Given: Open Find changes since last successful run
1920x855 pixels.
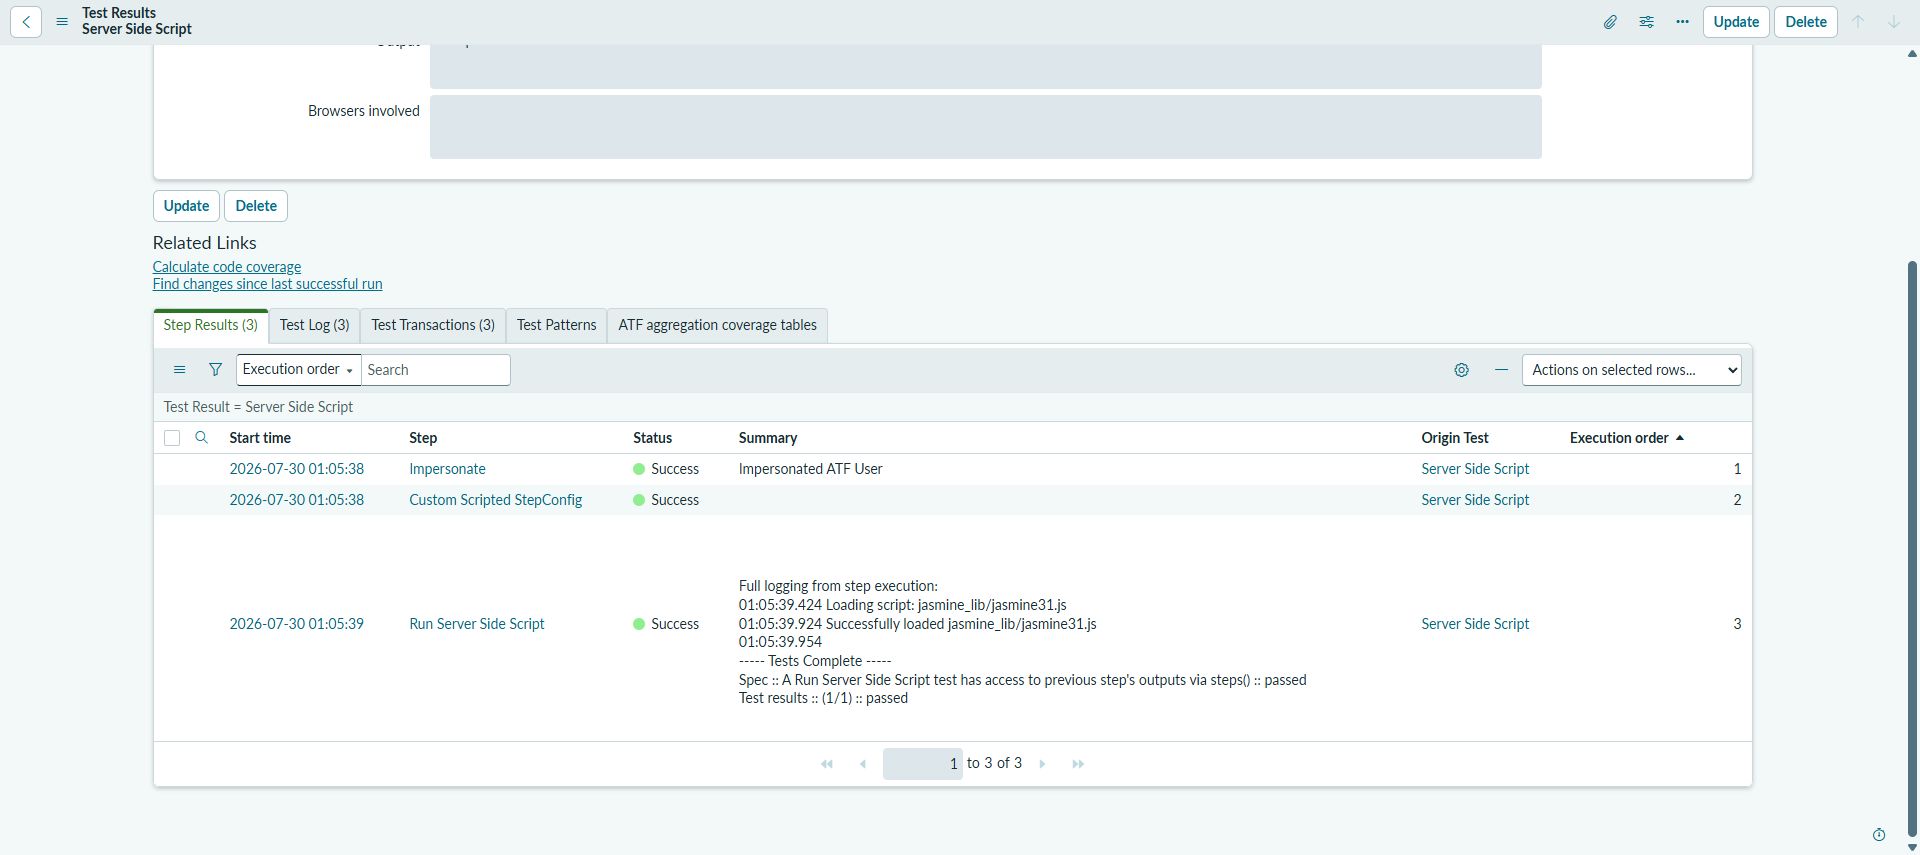Looking at the screenshot, I should tap(267, 284).
